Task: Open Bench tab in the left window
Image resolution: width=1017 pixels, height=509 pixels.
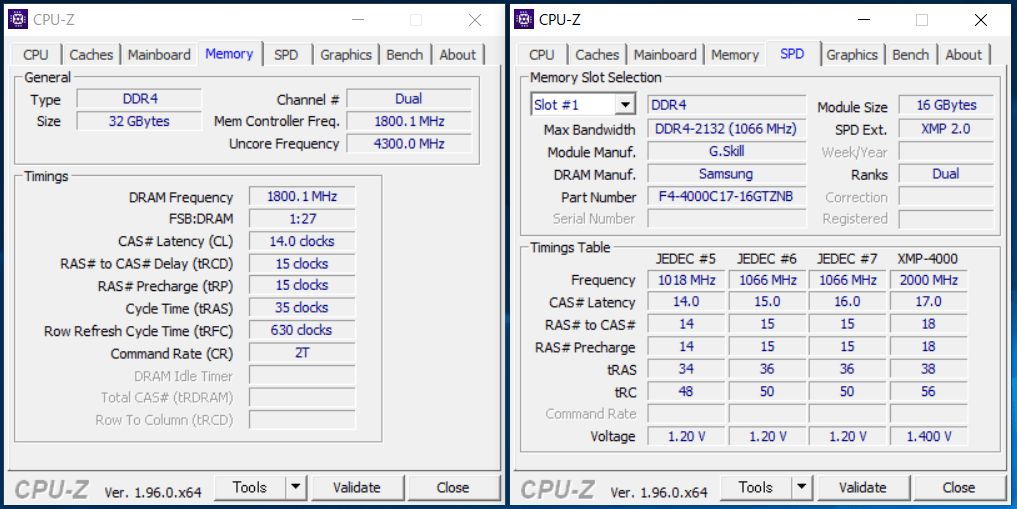Action: click(405, 54)
